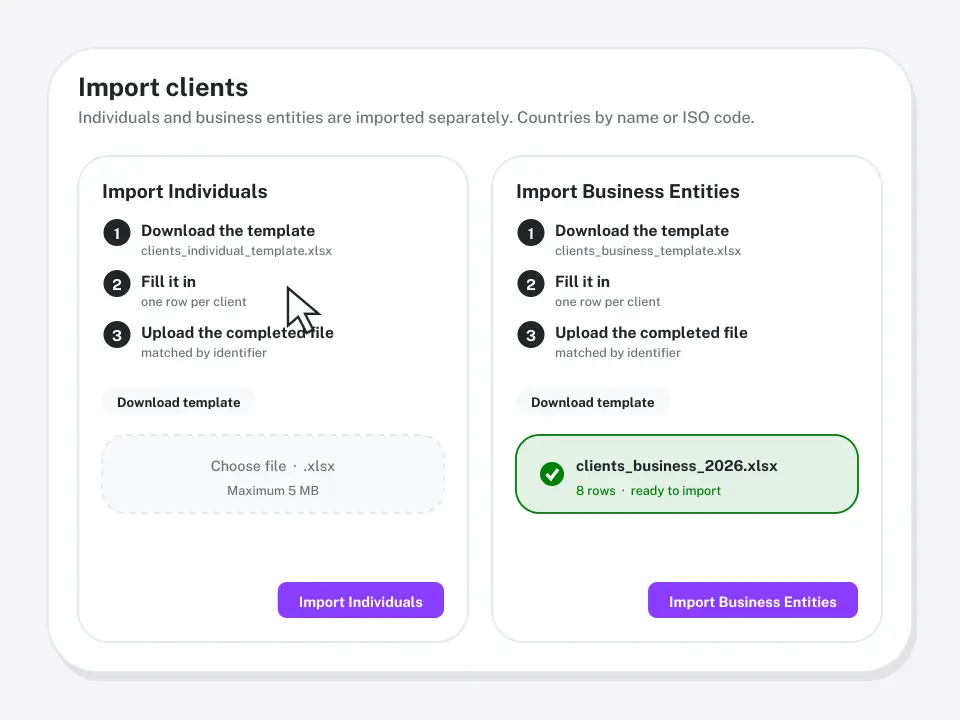
Task: Click the Import Business Entities button
Action: [752, 600]
